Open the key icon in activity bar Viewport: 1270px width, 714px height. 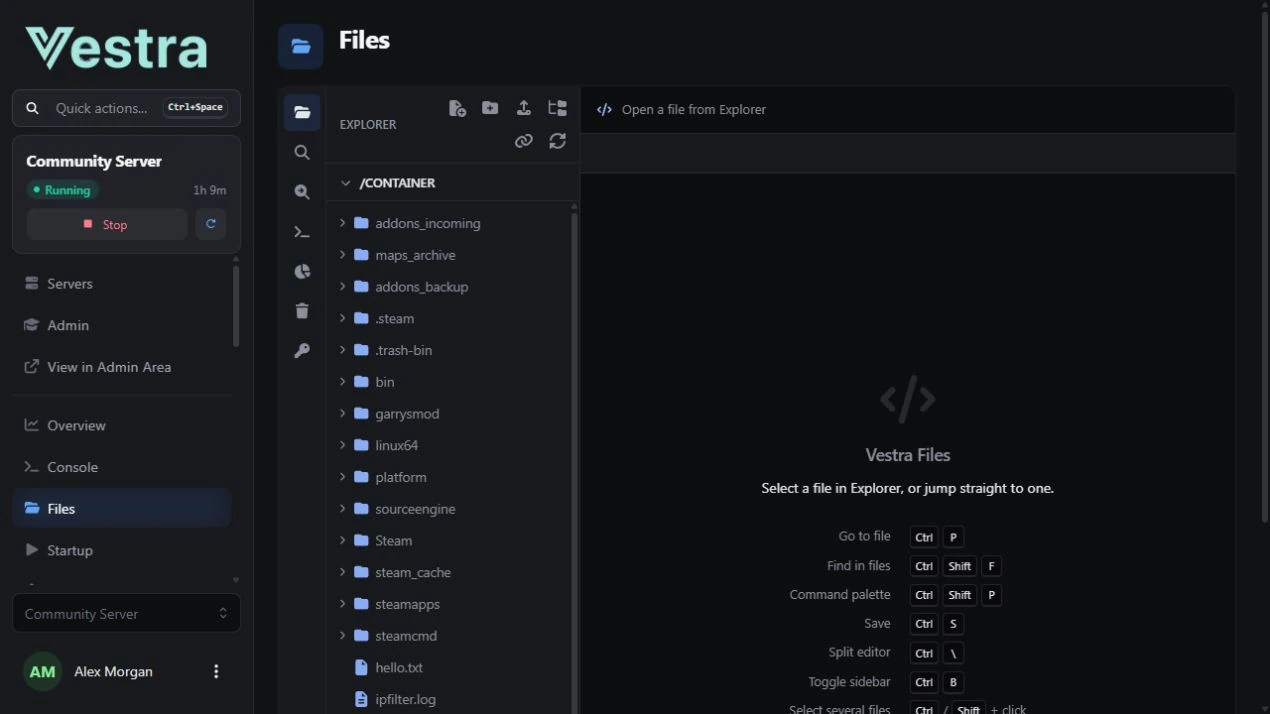coord(302,351)
